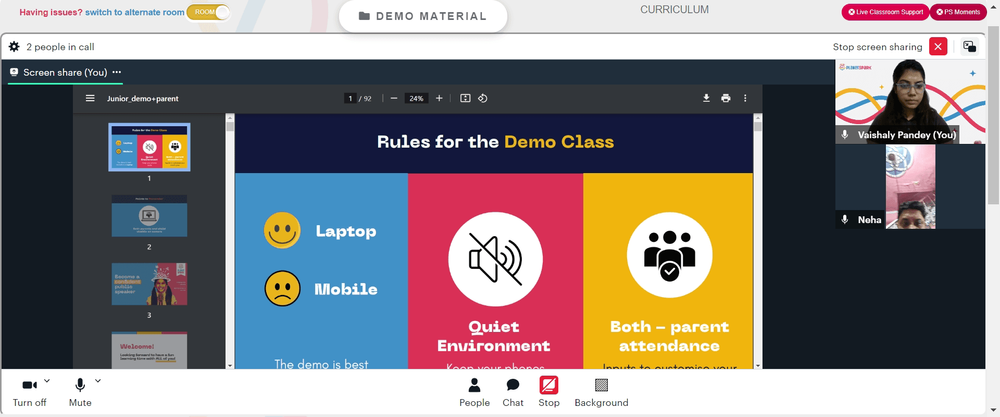Toggle the PDF sidebar hamburger menu
This screenshot has width=1000, height=417.
point(91,98)
